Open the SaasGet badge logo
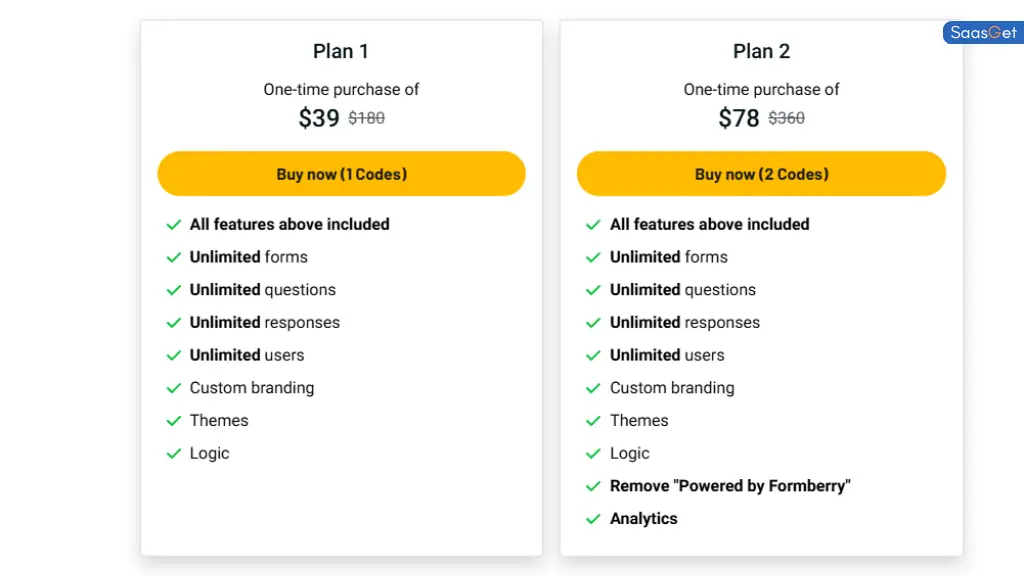1024x576 pixels. pos(984,33)
